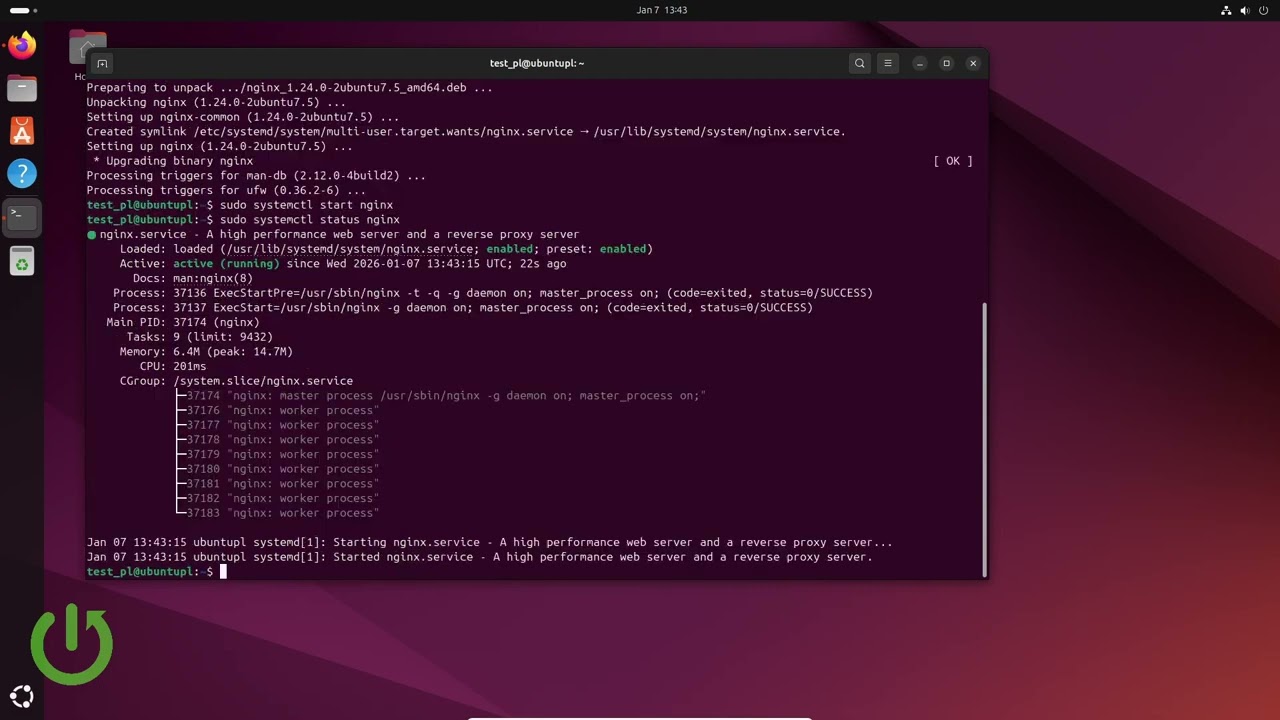Screen dimensions: 1280x720
Task: Close the terminal window
Action: (x=973, y=63)
